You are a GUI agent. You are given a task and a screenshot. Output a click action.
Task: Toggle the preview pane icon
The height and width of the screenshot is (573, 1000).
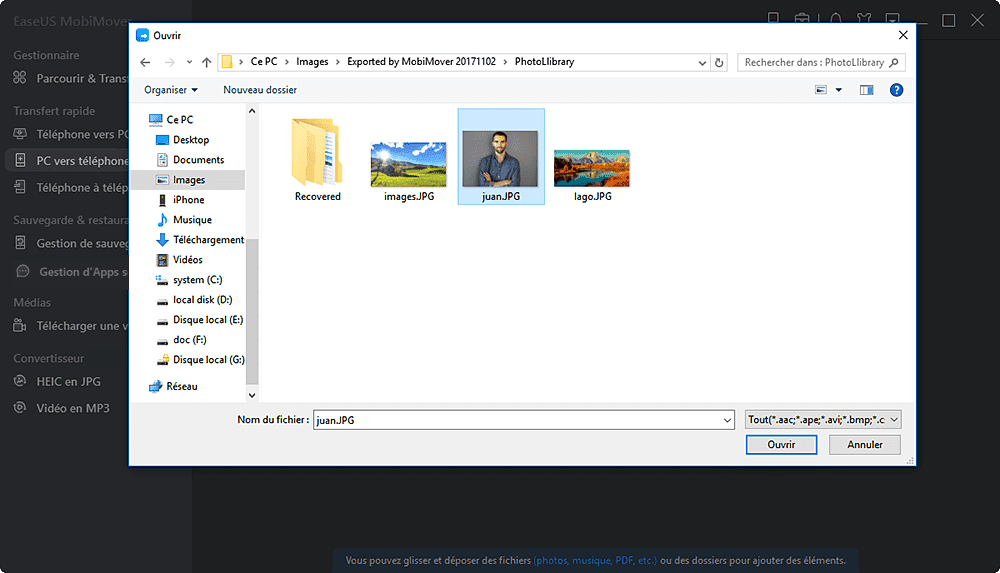tap(866, 90)
